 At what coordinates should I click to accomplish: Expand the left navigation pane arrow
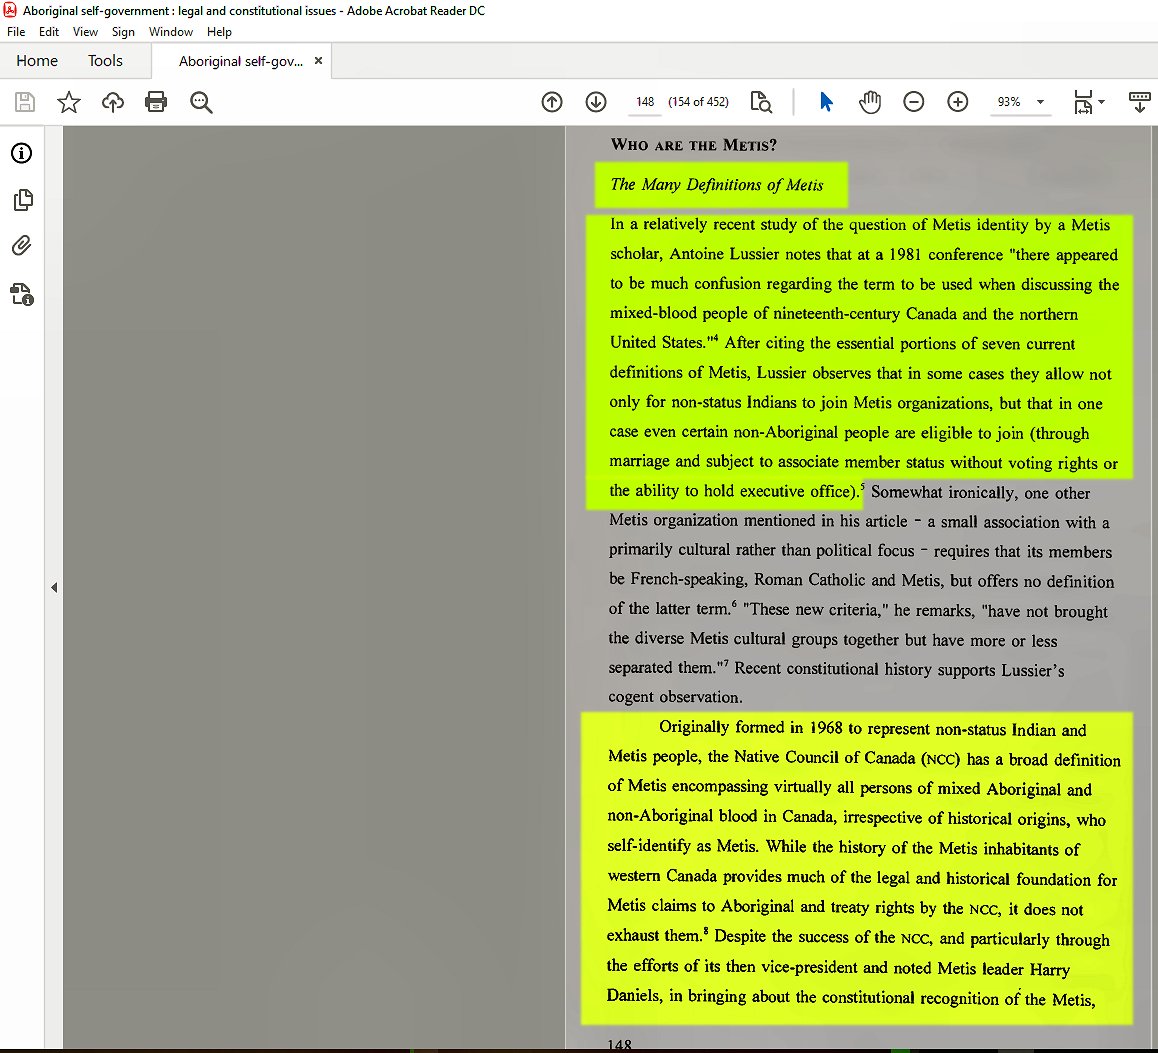pyautogui.click(x=54, y=588)
